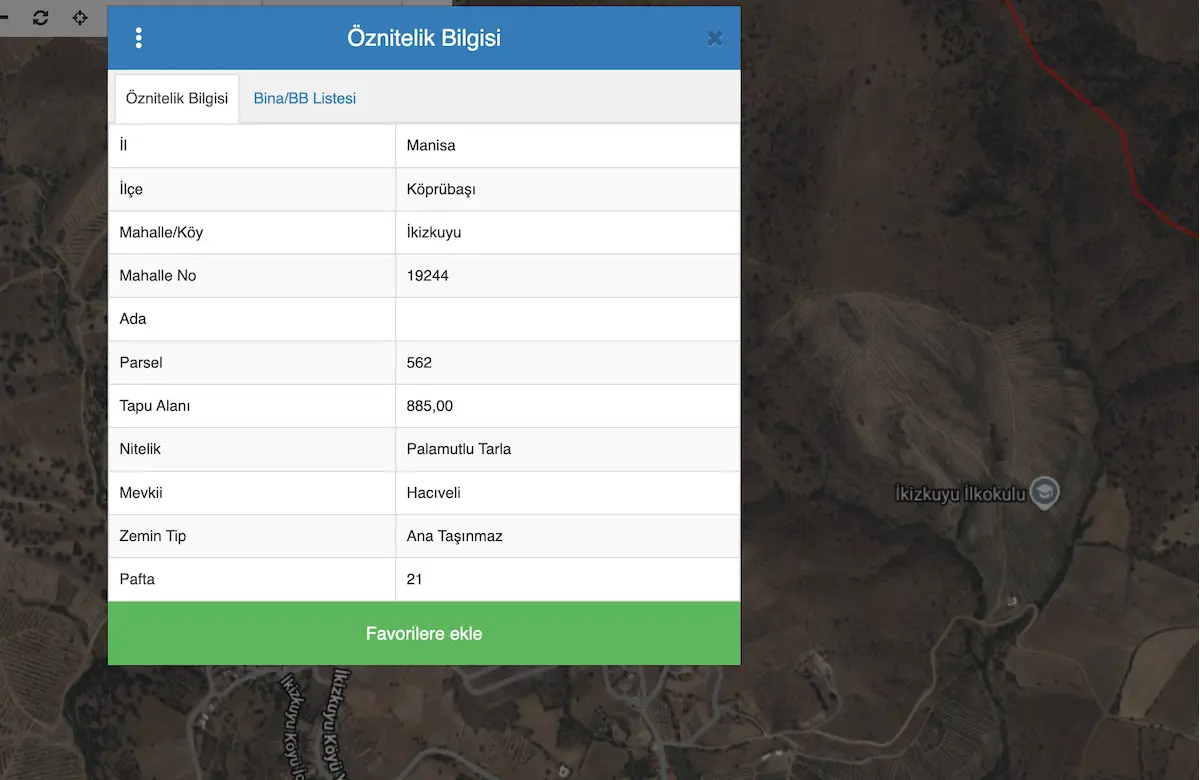Close the Öznitelik Bilgisi dialog with the X
This screenshot has height=780, width=1200.
pyautogui.click(x=715, y=39)
